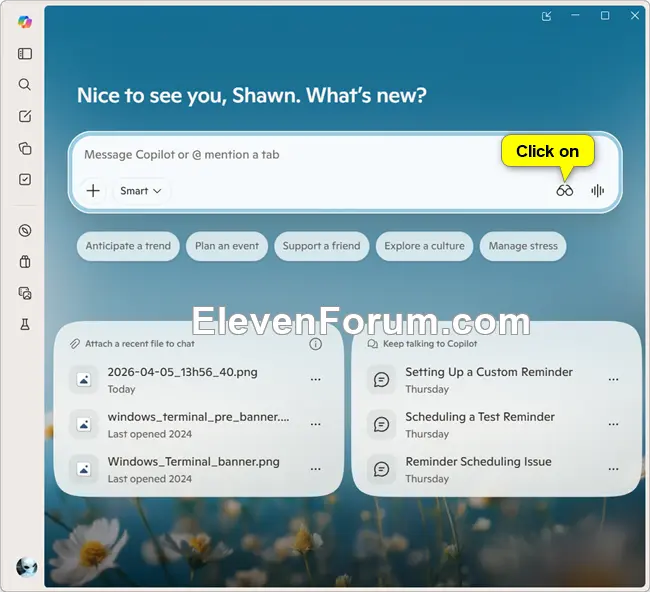Open the user profile avatar
This screenshot has height=592, width=650.
[x=27, y=566]
